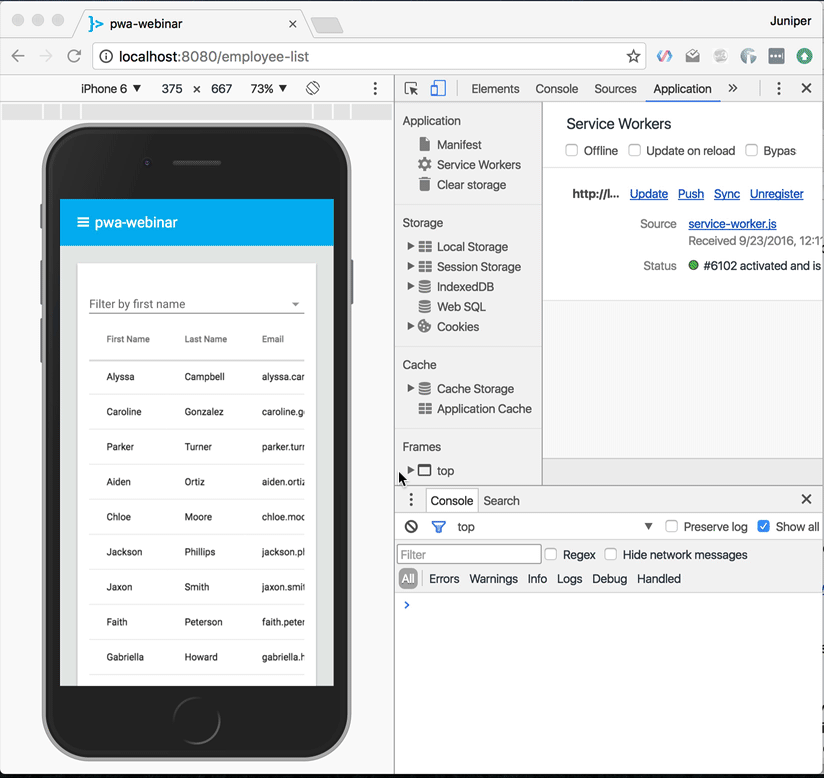This screenshot has width=824, height=778.
Task: Open hamburger menu in pwa-webinar app
Action: (x=83, y=222)
